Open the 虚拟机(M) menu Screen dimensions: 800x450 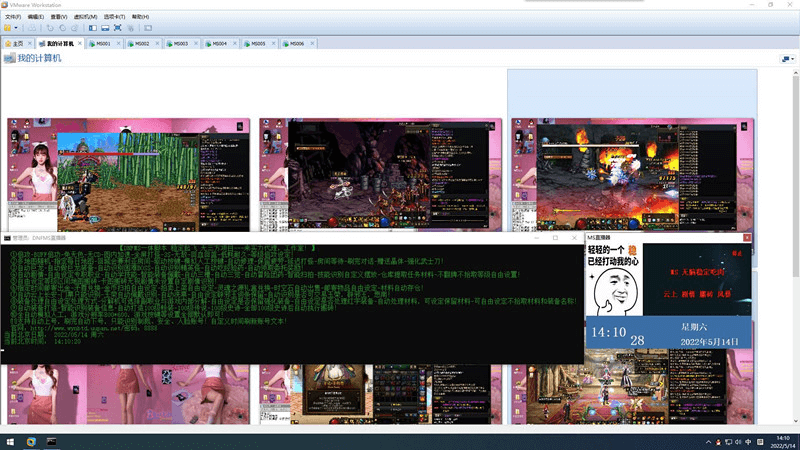pos(85,17)
